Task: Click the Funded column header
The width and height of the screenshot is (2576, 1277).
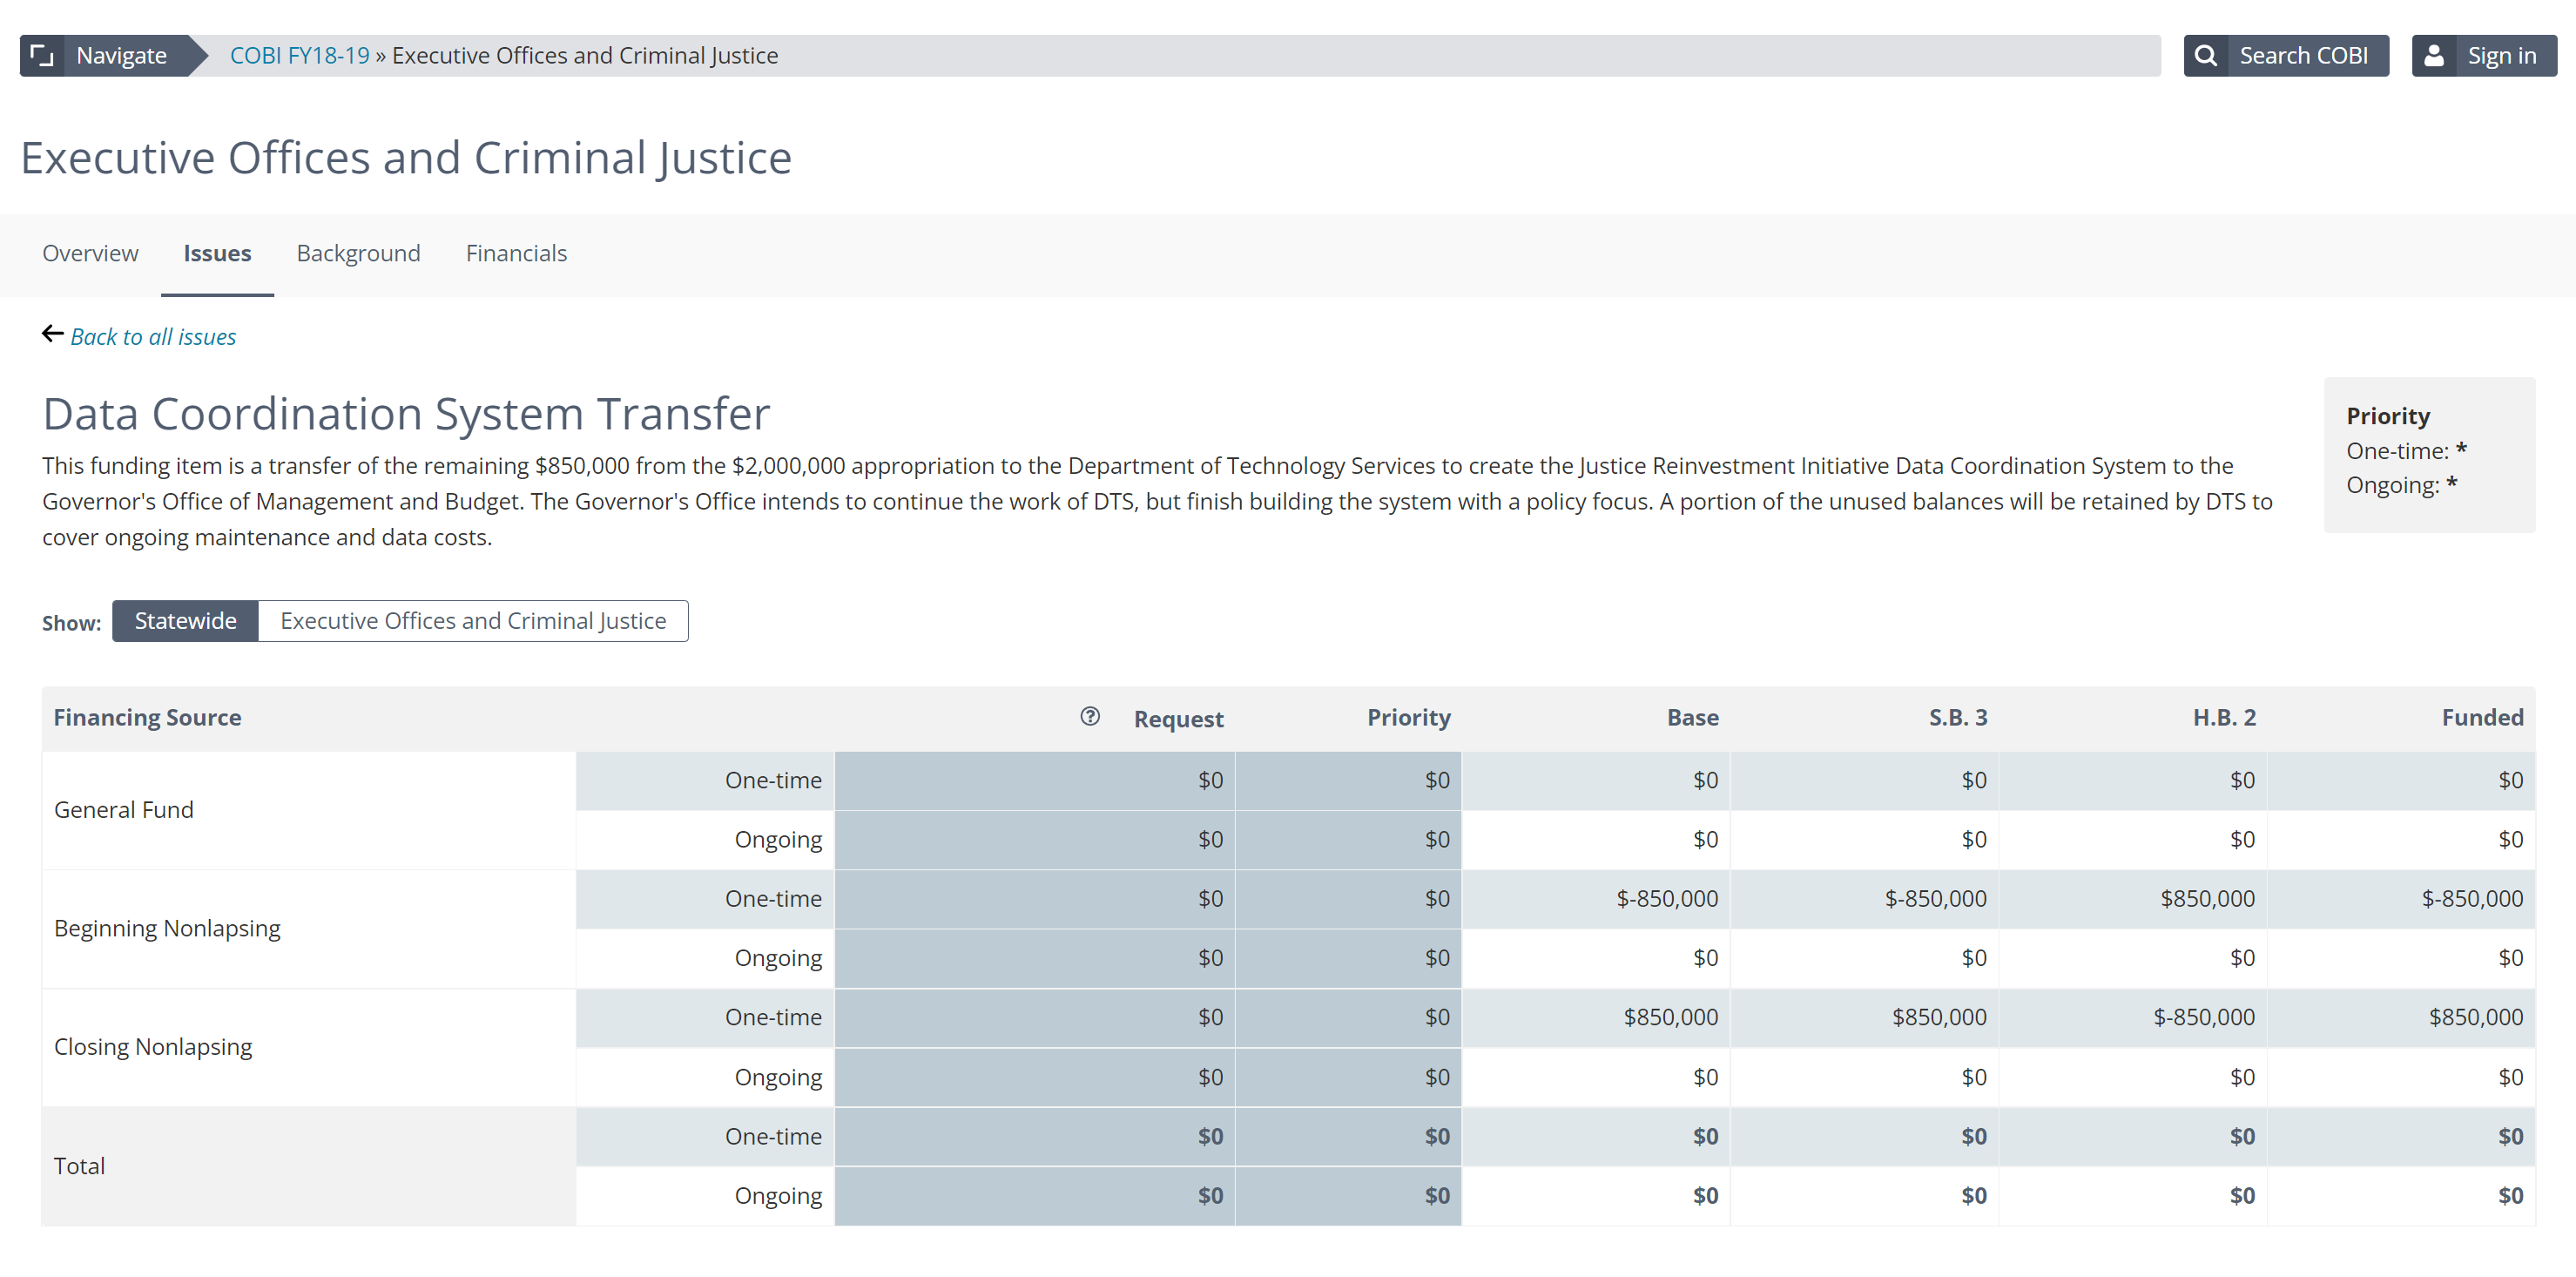Action: pyautogui.click(x=2482, y=718)
